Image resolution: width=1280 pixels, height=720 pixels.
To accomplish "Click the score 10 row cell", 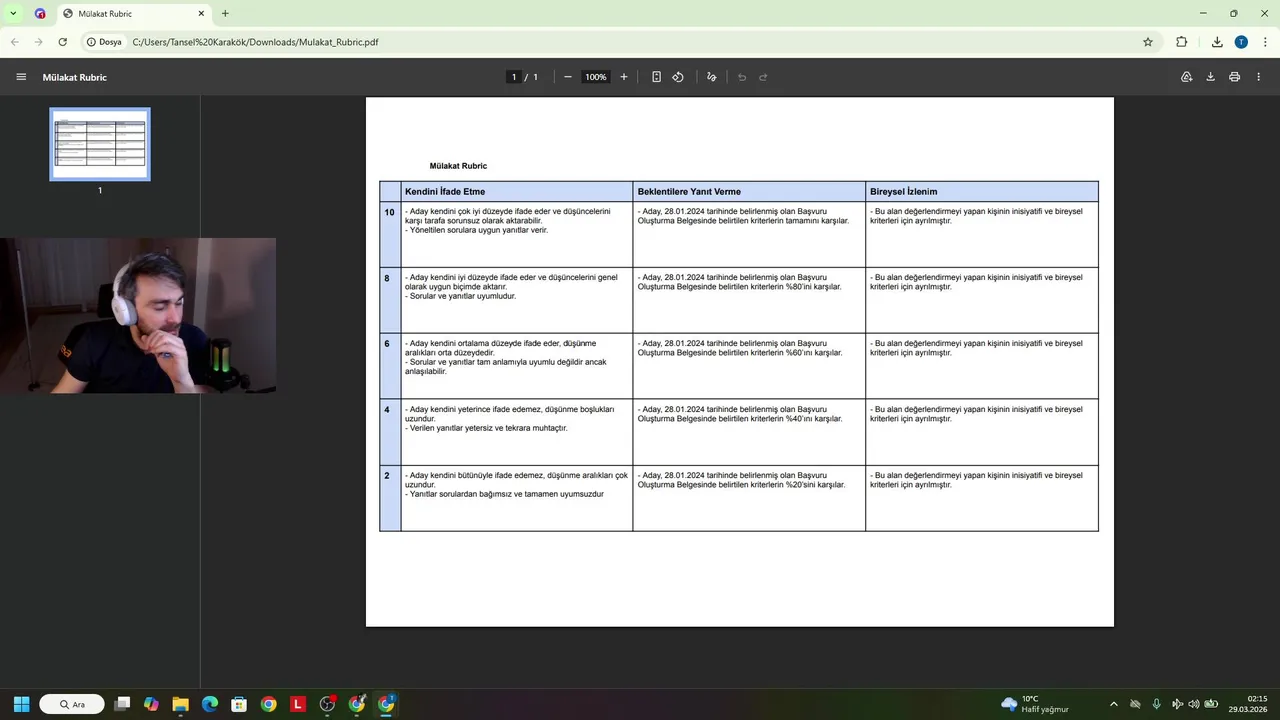I will point(390,234).
